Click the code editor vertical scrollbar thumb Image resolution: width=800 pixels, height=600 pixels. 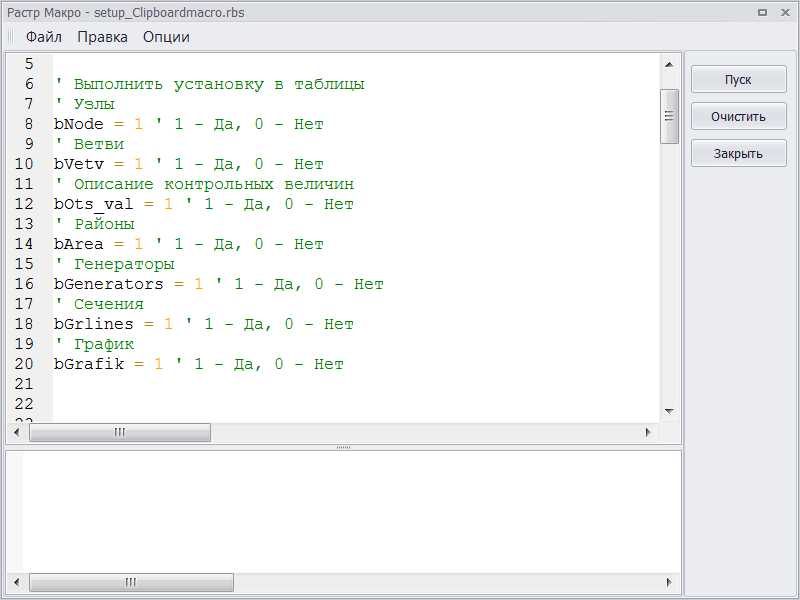pos(669,116)
